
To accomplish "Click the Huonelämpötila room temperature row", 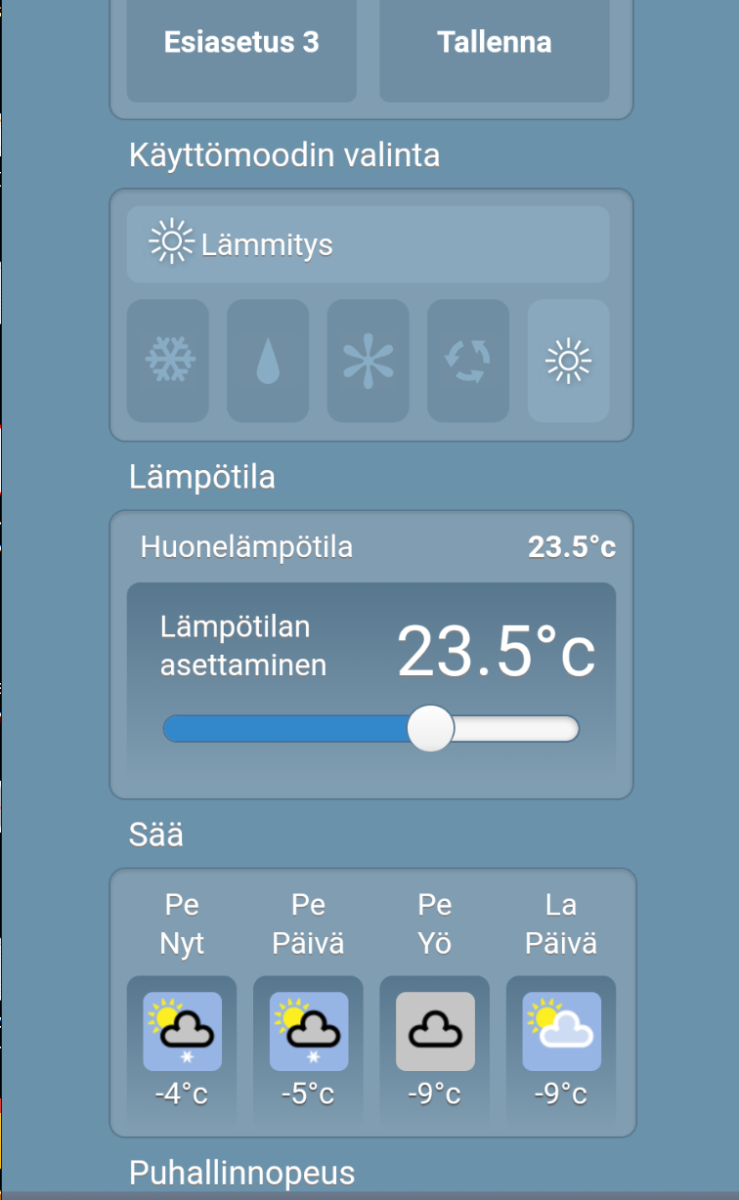I will [x=371, y=548].
